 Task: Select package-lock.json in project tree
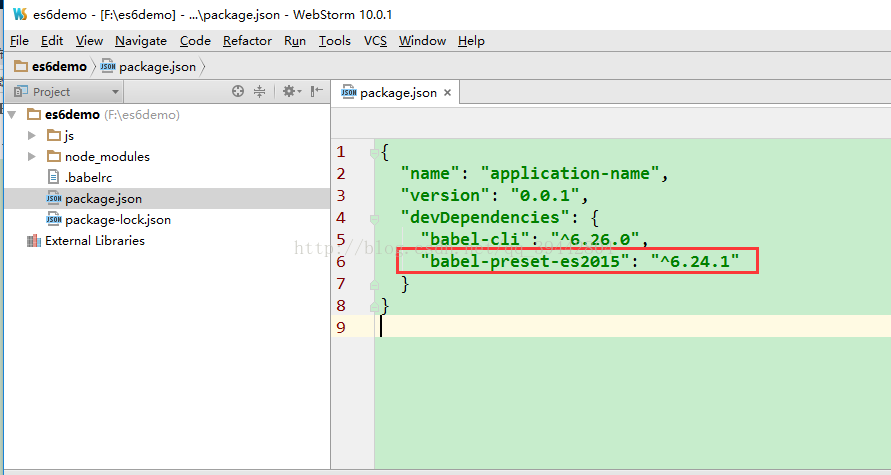118,220
